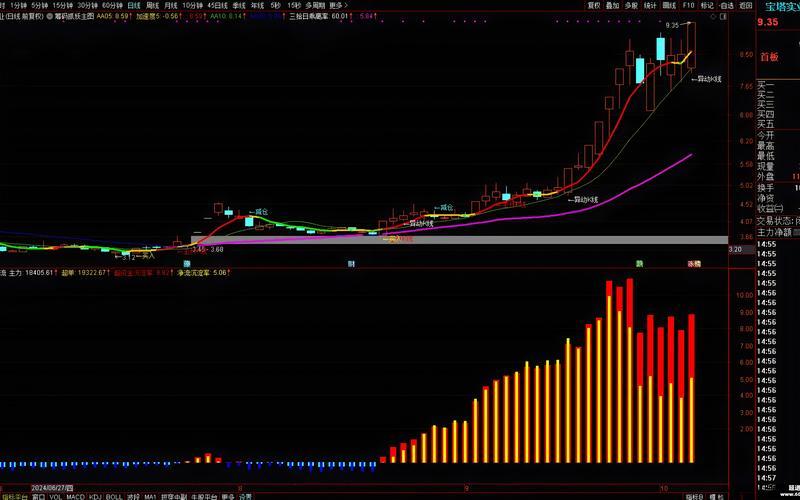The width and height of the screenshot is (800, 500).
Task: Select the 日线 daily period tab
Action: 132,5
